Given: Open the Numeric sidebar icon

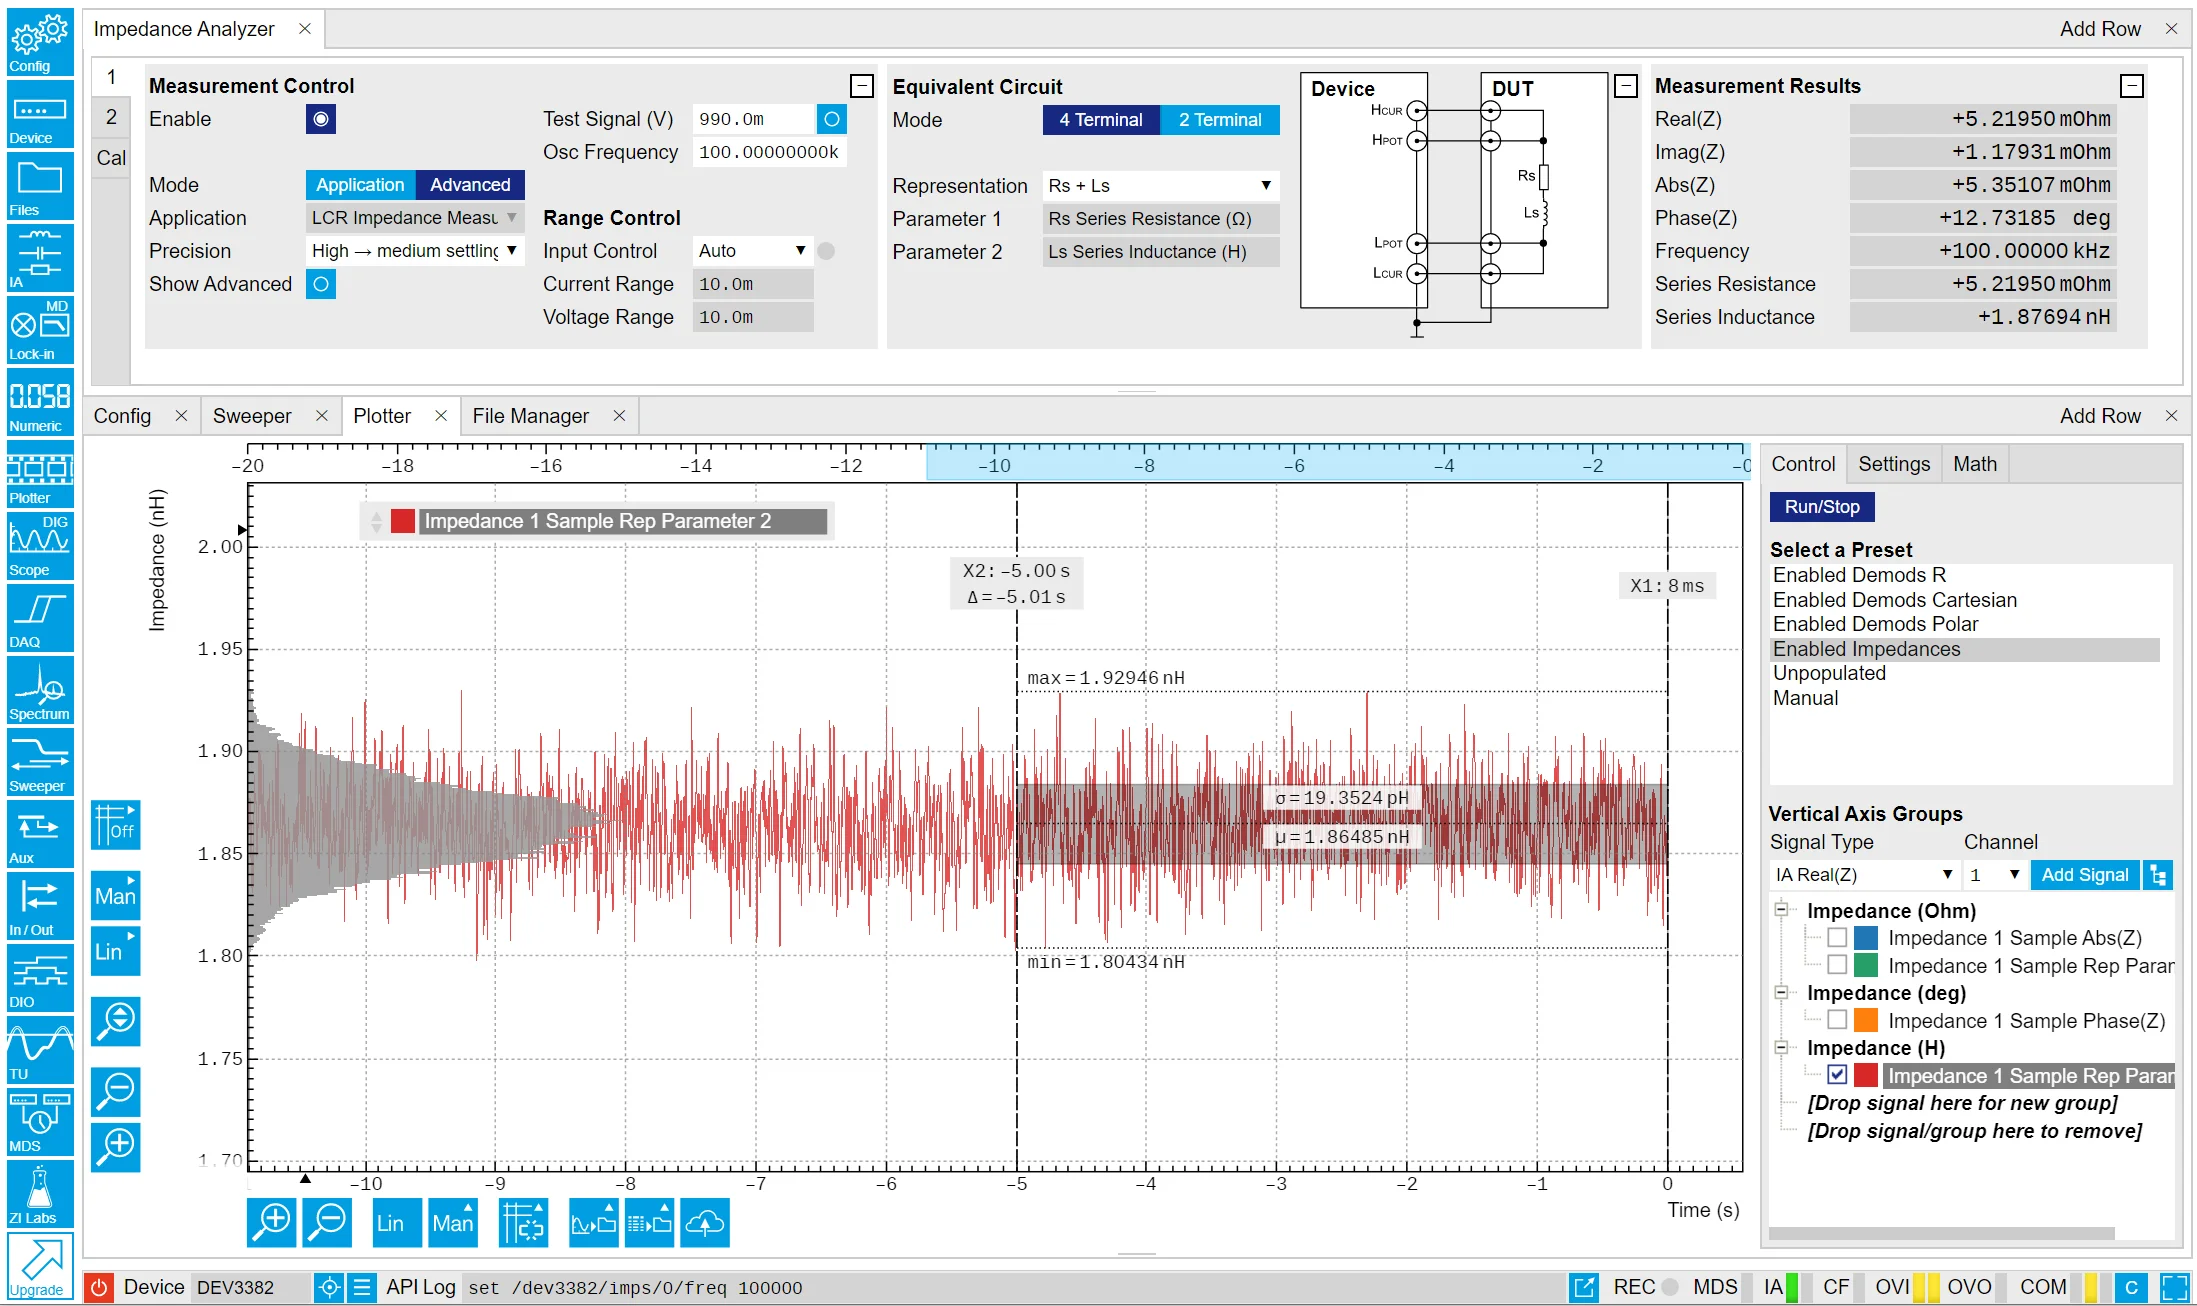Looking at the screenshot, I should click(x=40, y=402).
